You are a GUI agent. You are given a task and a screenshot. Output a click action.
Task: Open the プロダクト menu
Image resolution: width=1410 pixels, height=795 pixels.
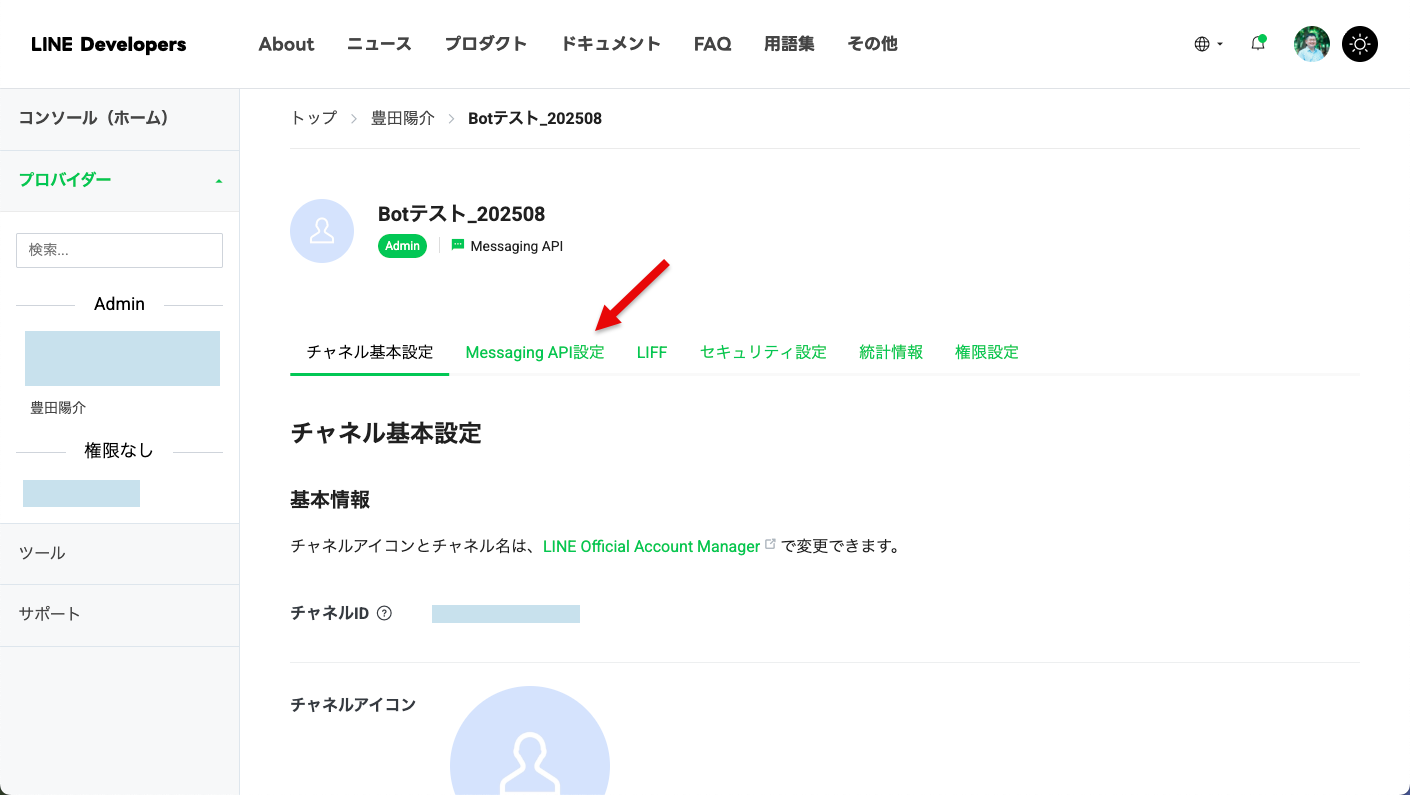pyautogui.click(x=486, y=44)
